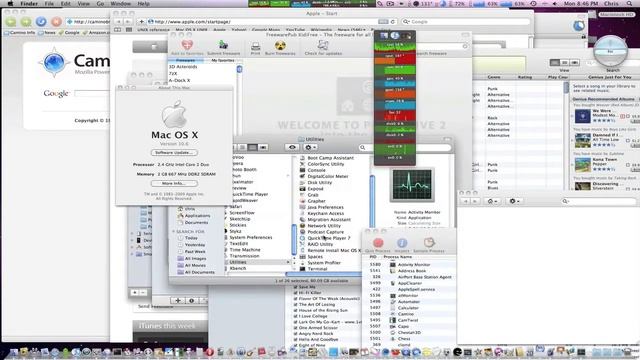Uncheck the Save Me song
The image size is (640, 360).
pyautogui.click(x=296, y=287)
